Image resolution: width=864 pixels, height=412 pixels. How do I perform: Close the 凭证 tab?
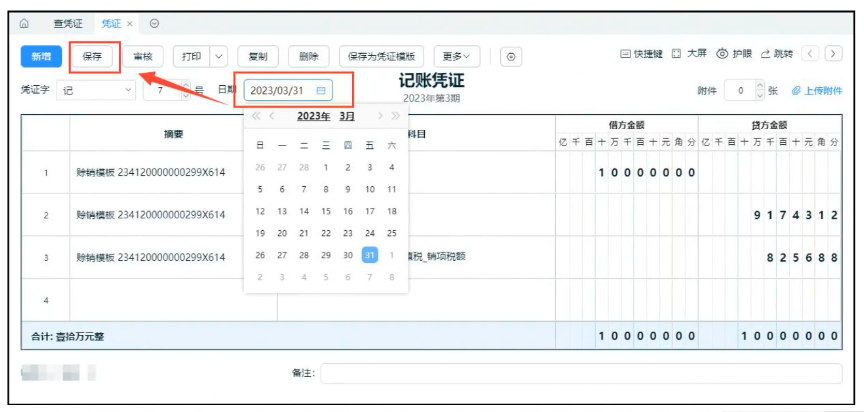(129, 24)
